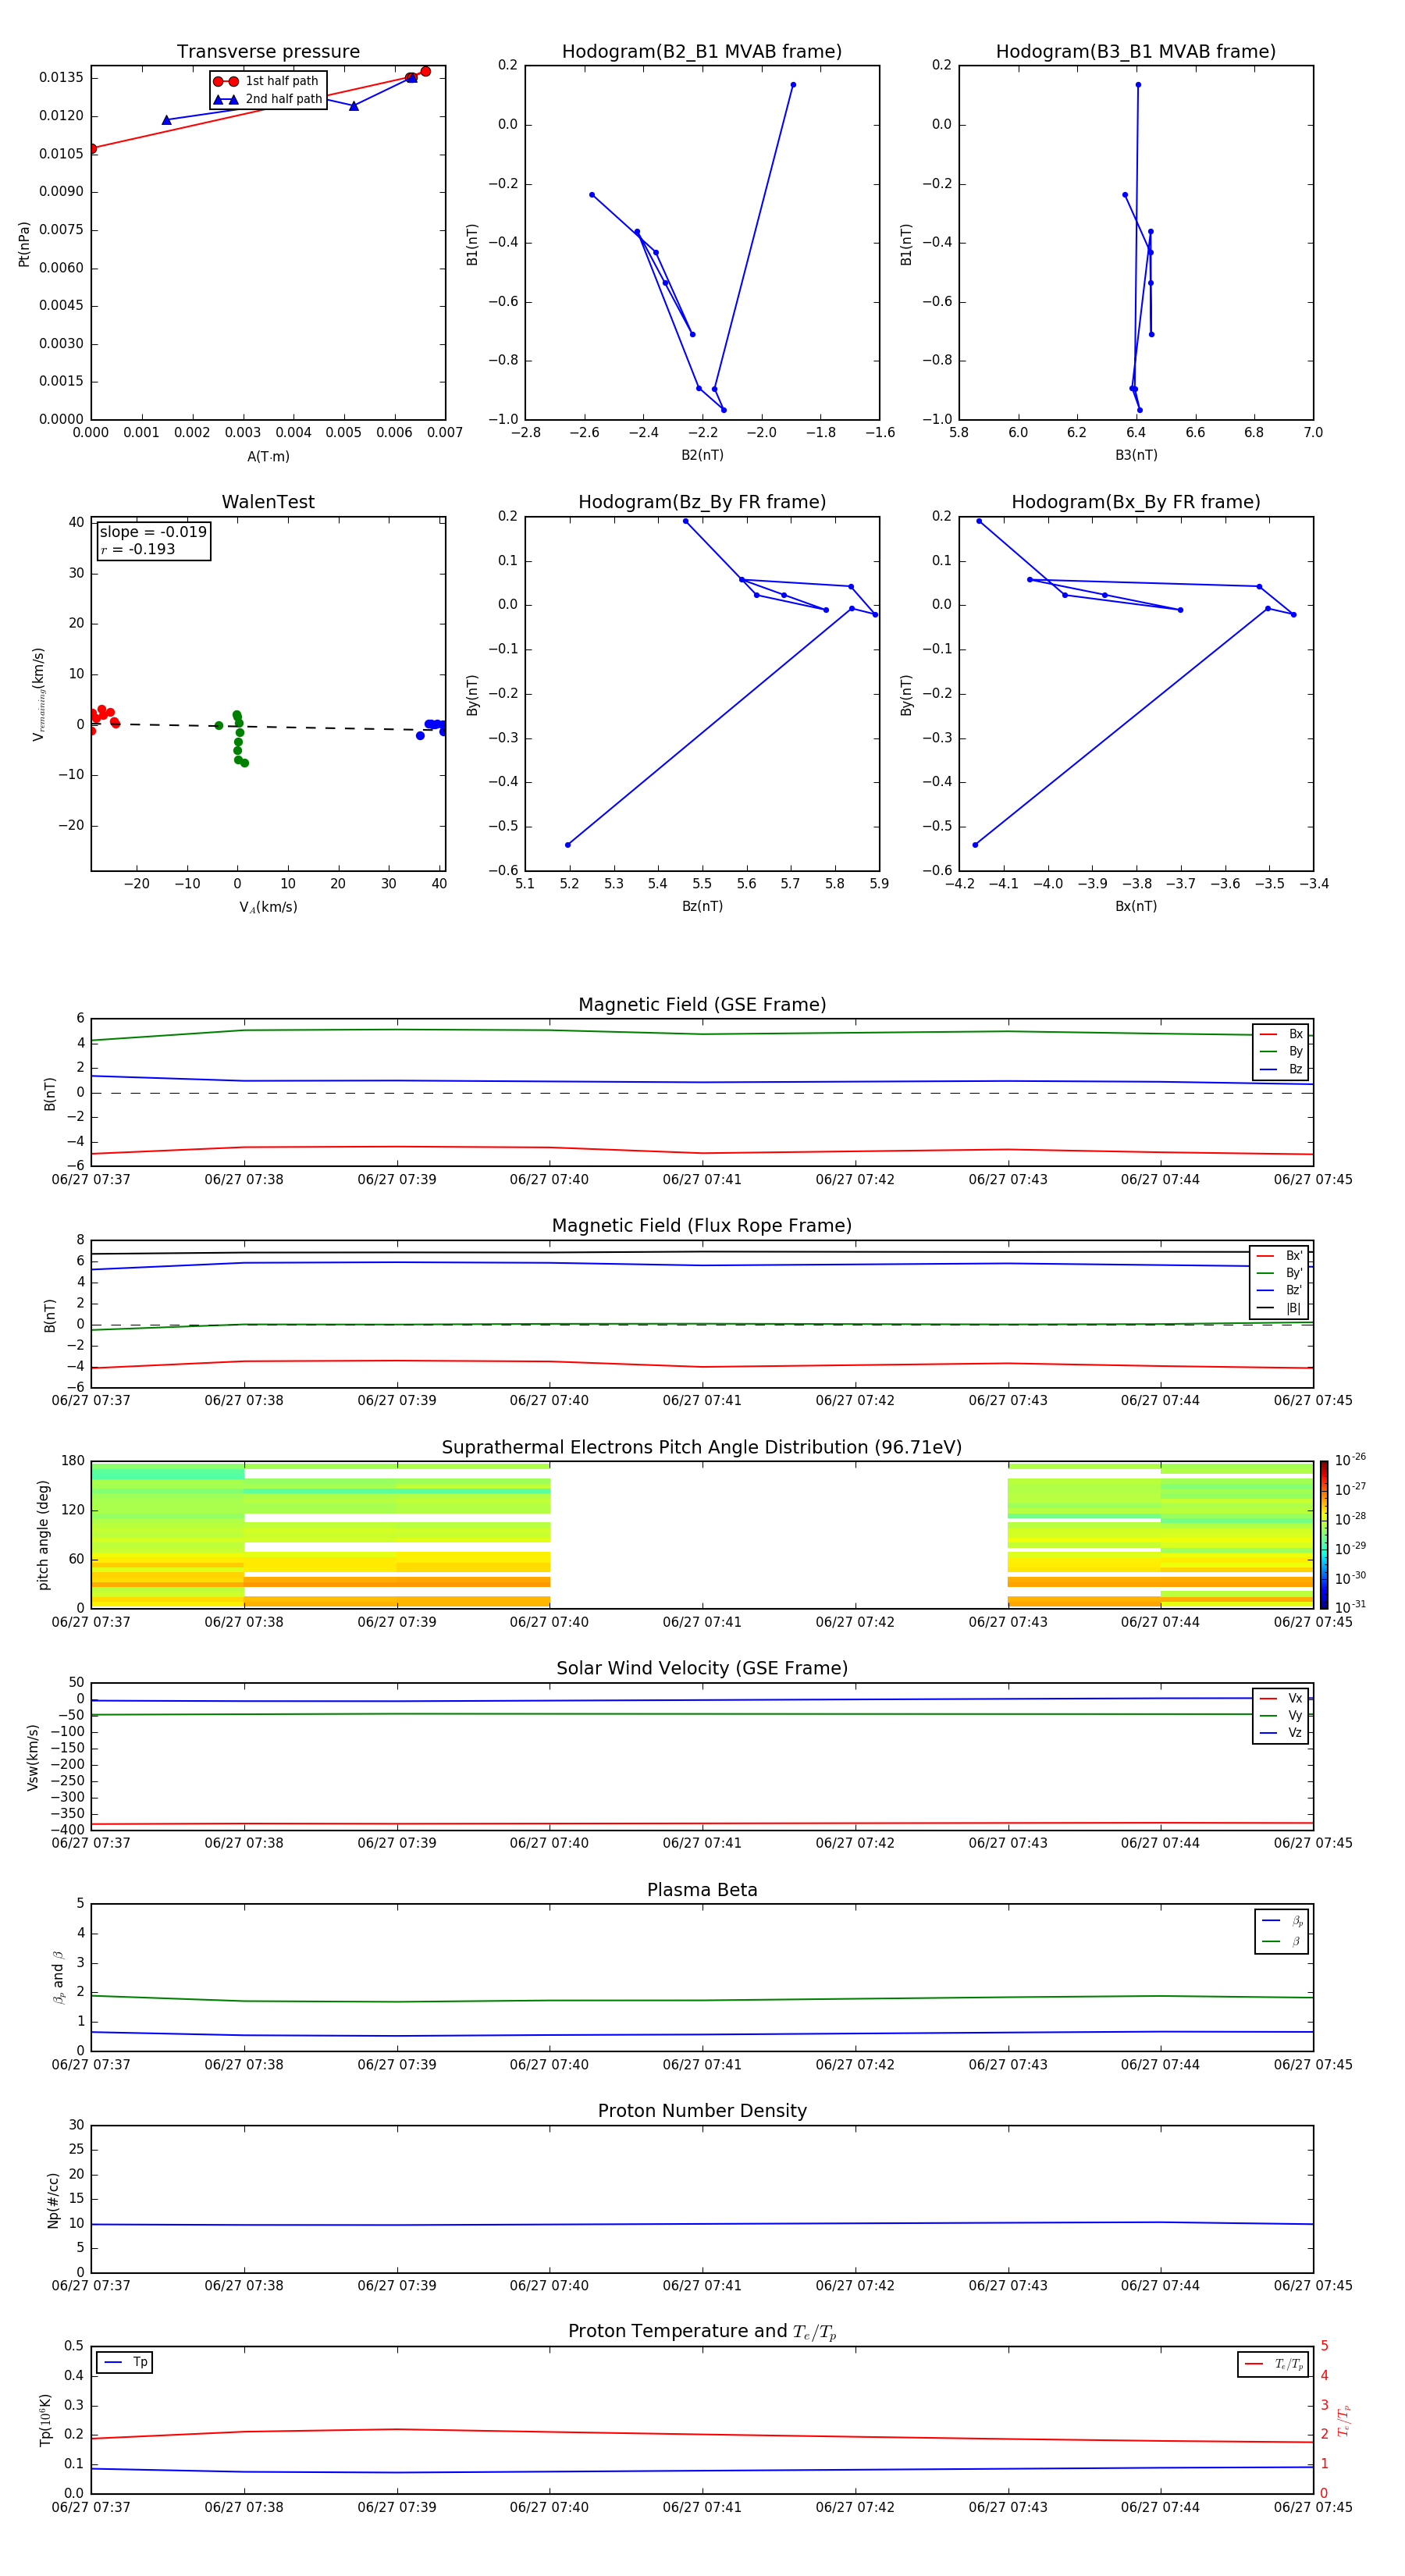
Task: Click the 'Proton Number Density' title
Action: [702, 2111]
